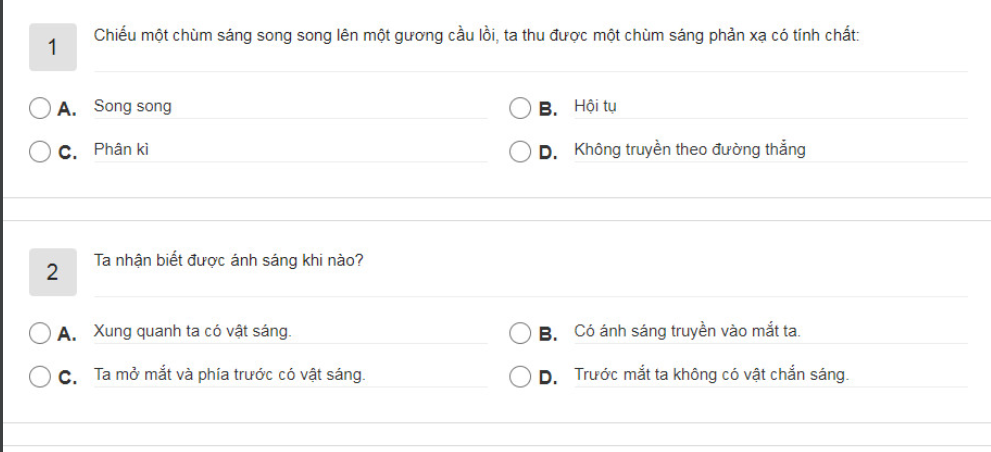Click the "Có ánh sáng truyền vào mắt ta" text
Viewport: 991px width, 452px height.
click(x=687, y=331)
